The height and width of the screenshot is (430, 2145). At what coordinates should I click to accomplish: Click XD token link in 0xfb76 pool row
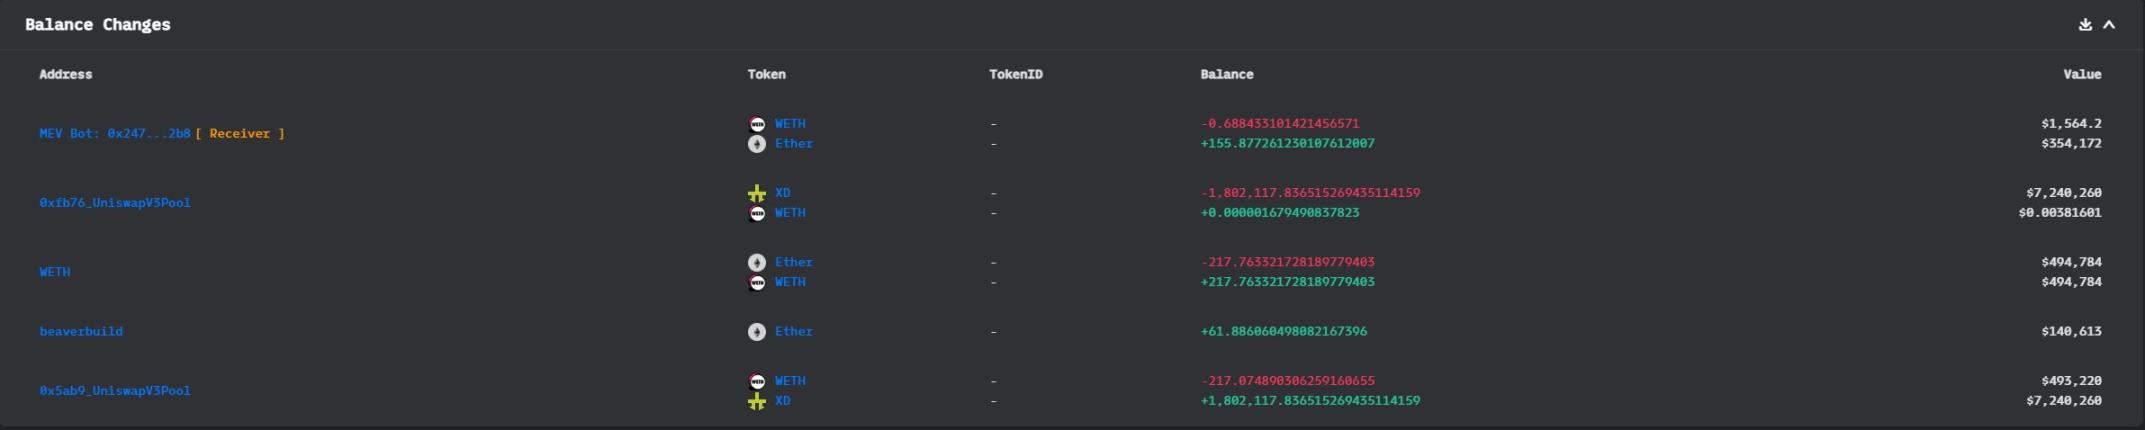(x=782, y=193)
